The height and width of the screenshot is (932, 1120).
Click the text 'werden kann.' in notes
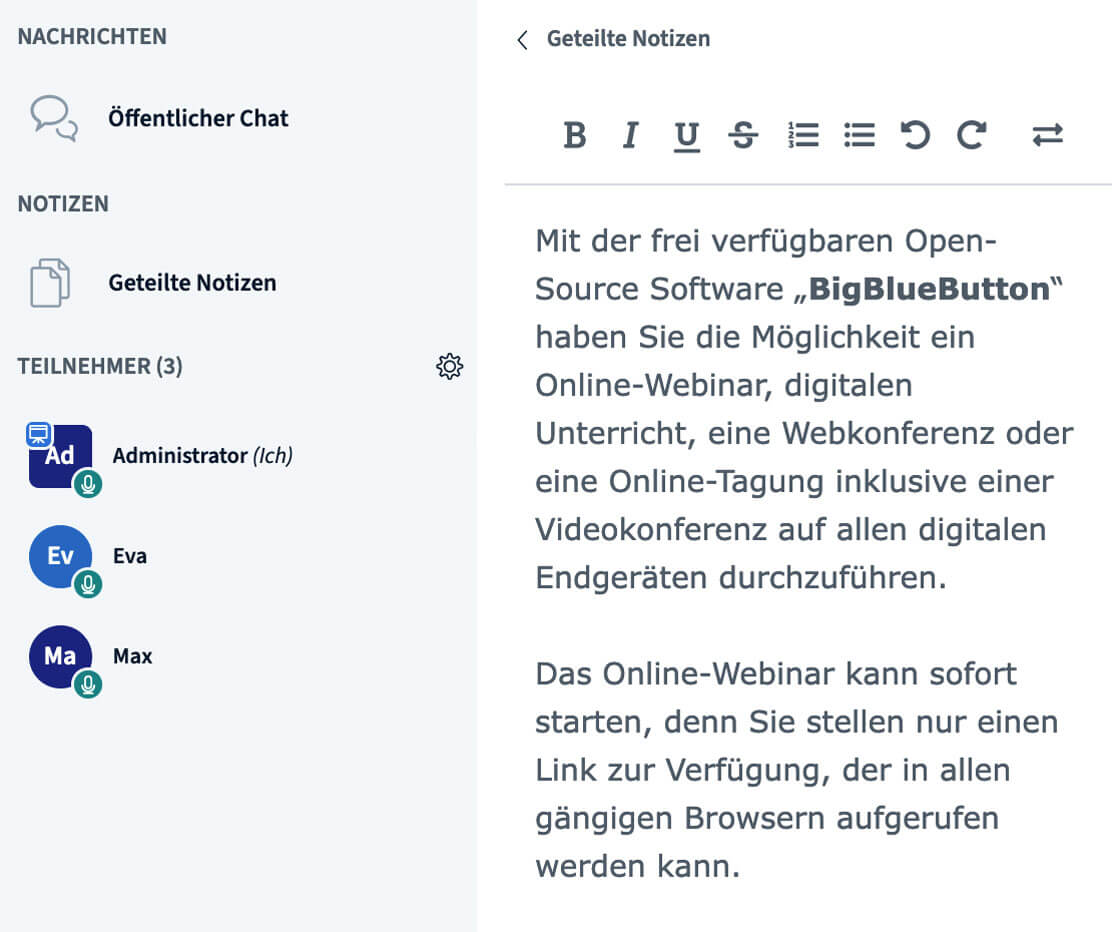[x=638, y=866]
